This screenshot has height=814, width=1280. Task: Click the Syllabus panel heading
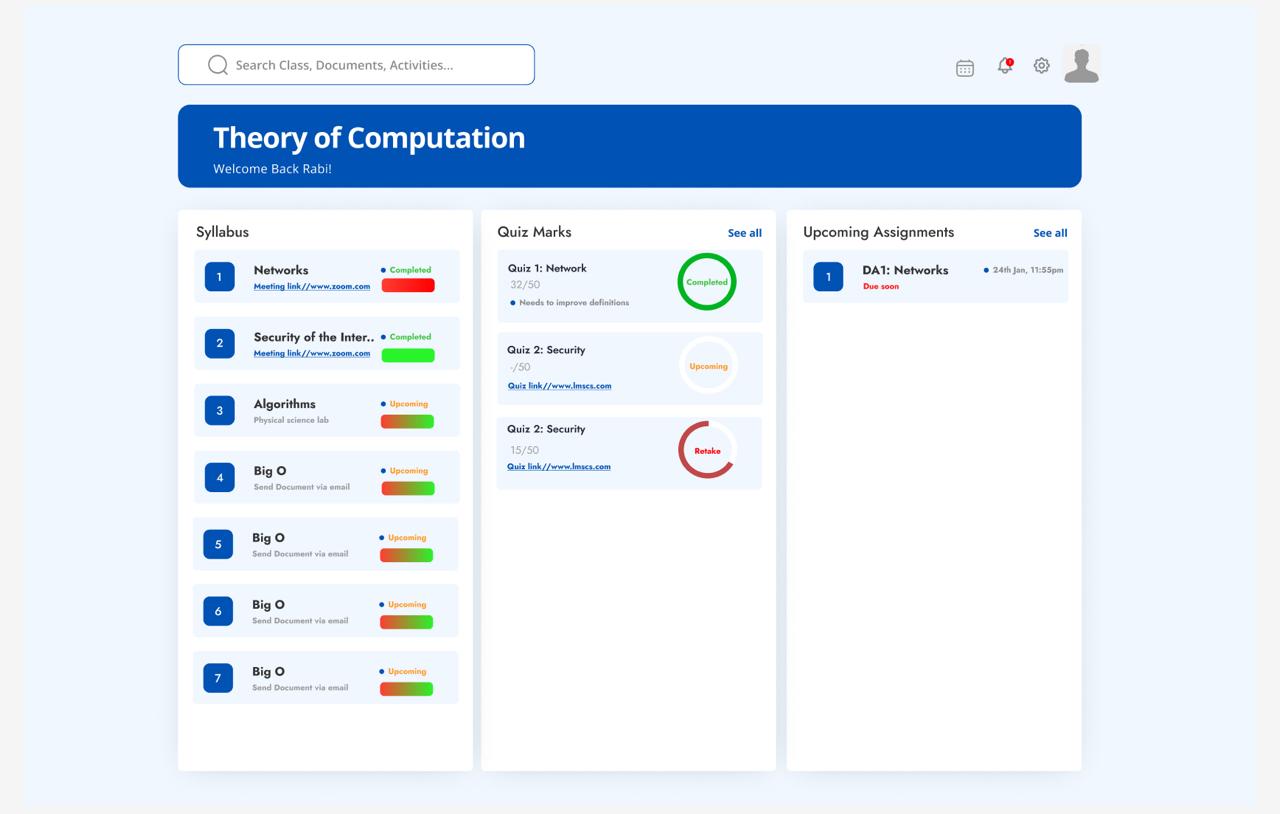pyautogui.click(x=222, y=232)
